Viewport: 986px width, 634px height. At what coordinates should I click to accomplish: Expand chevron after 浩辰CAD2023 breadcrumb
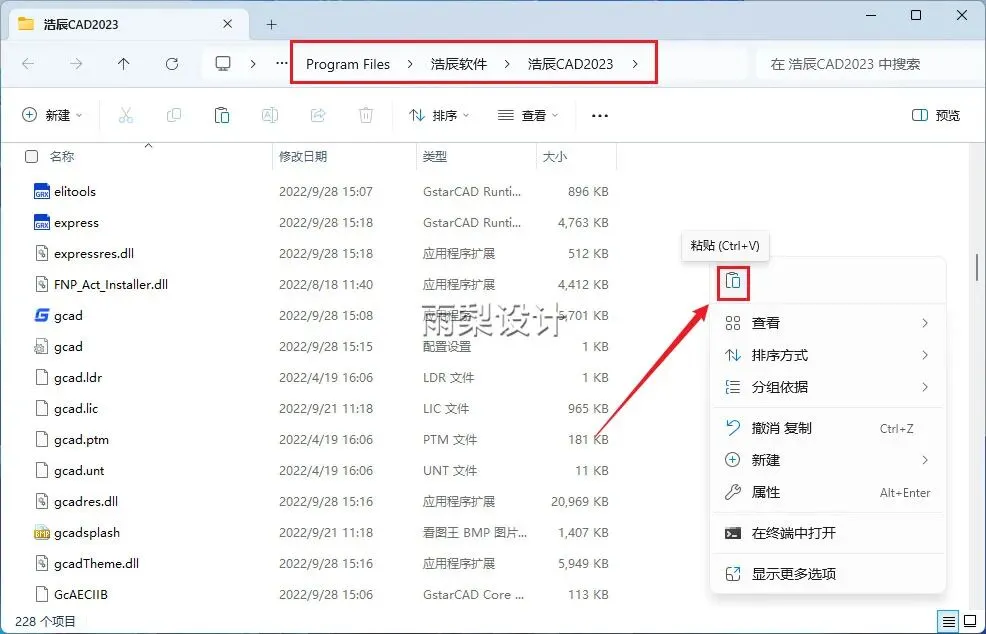[x=635, y=64]
